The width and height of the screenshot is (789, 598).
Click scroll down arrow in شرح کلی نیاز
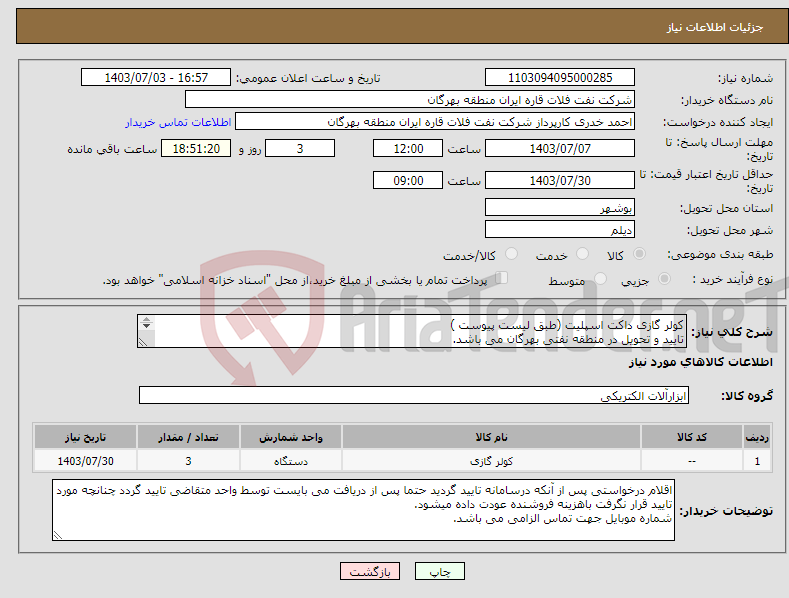146,326
